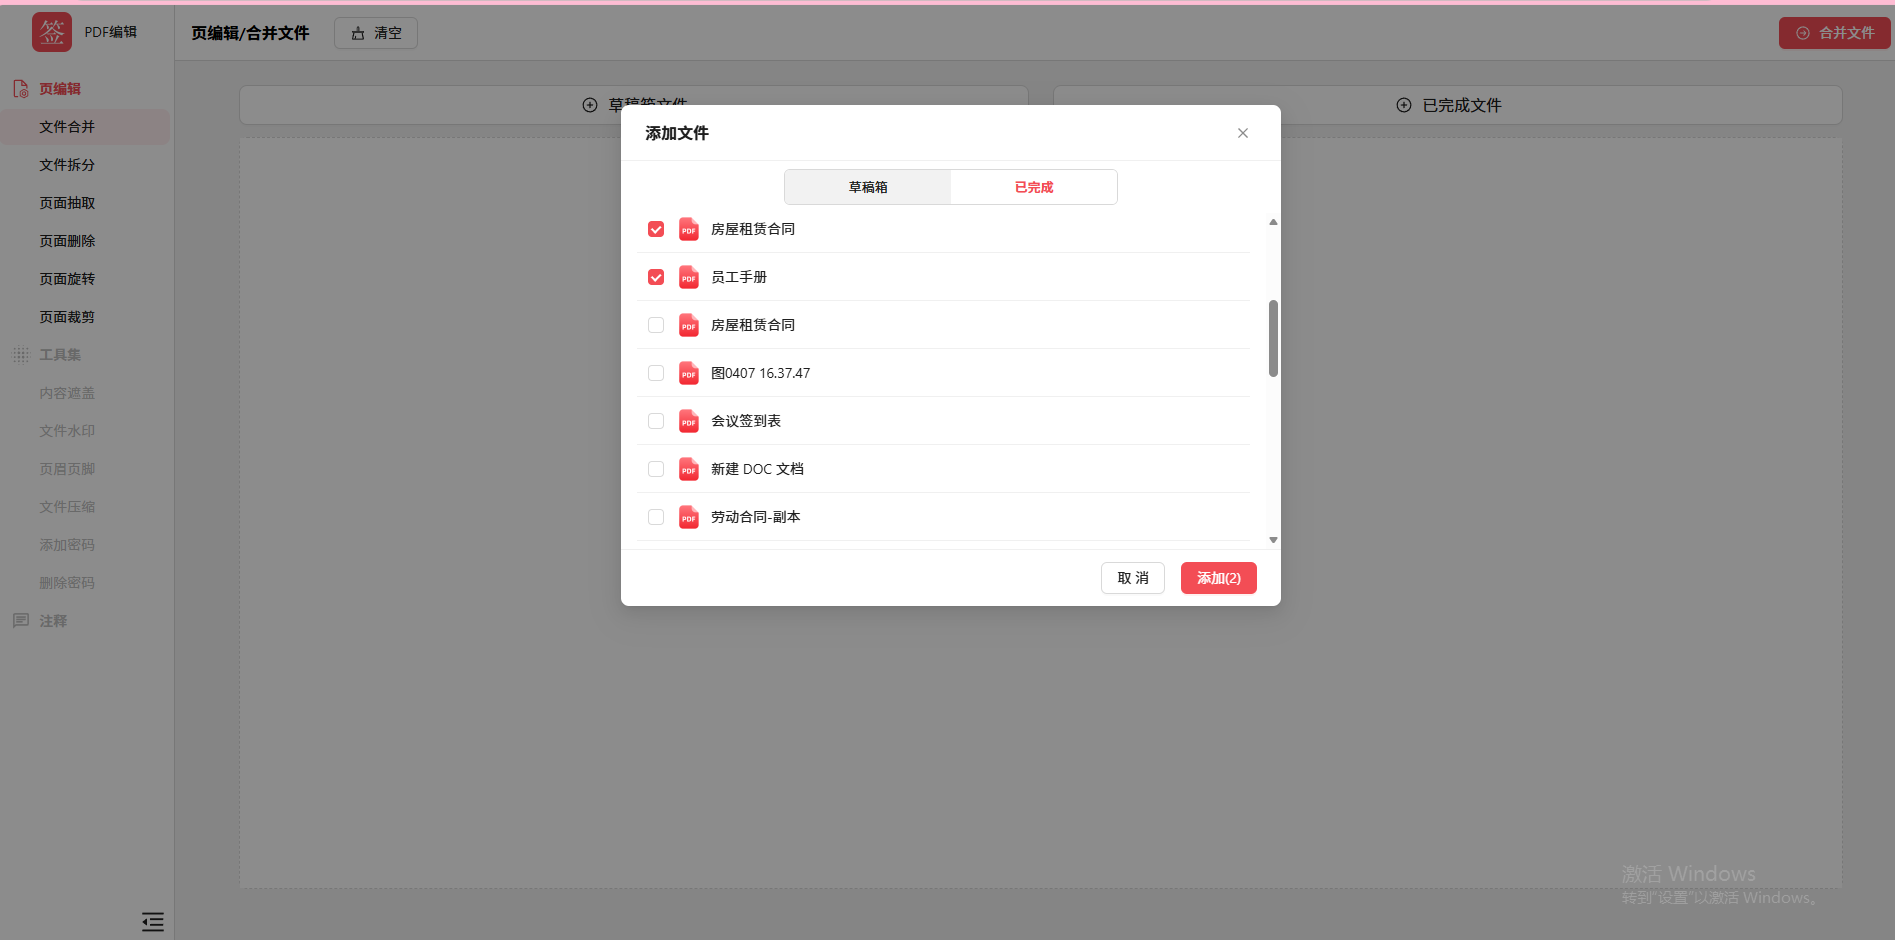
Task: Check the second 房屋租赁合同 checkbox
Action: click(x=656, y=325)
